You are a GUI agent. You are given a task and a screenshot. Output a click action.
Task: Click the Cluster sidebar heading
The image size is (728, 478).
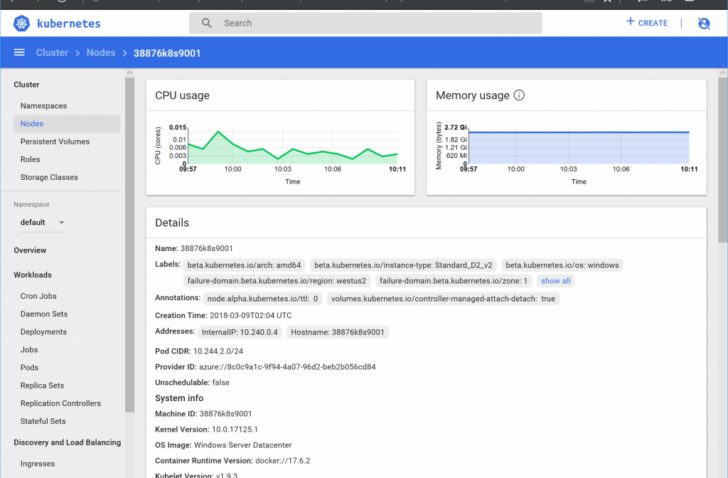(26, 84)
